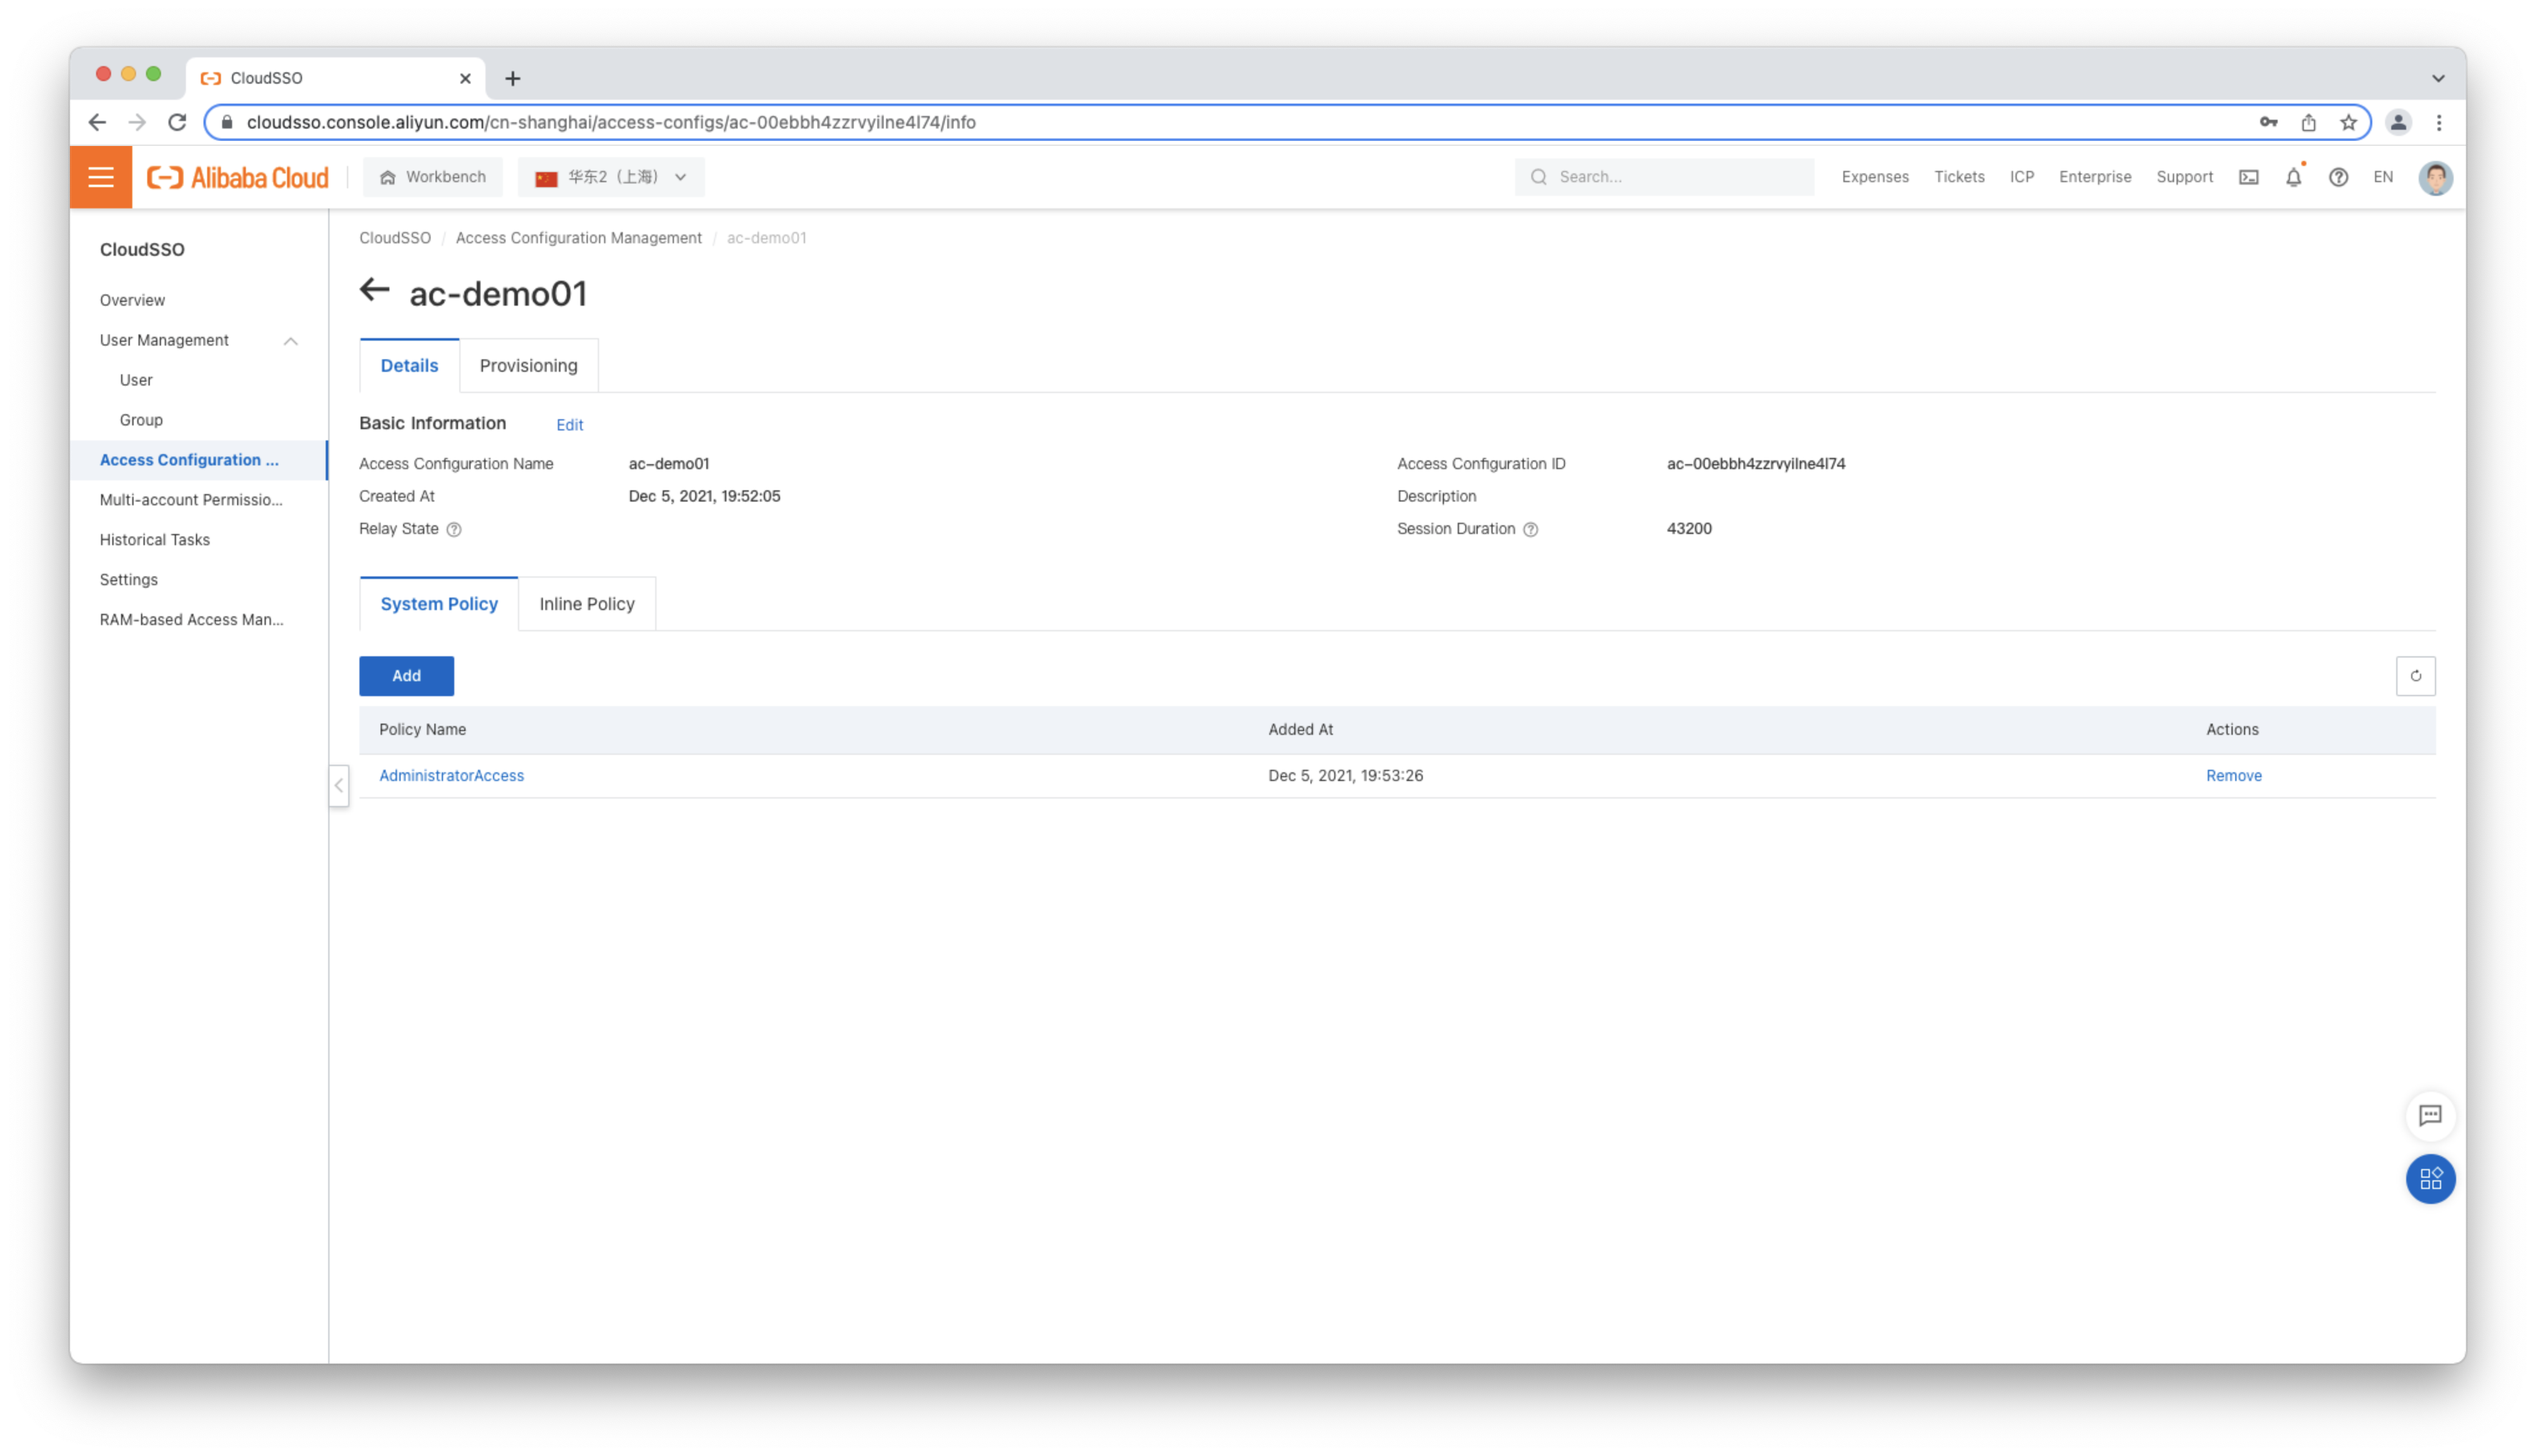
Task: Collapse the User Management sidebar section
Action: pyautogui.click(x=291, y=341)
